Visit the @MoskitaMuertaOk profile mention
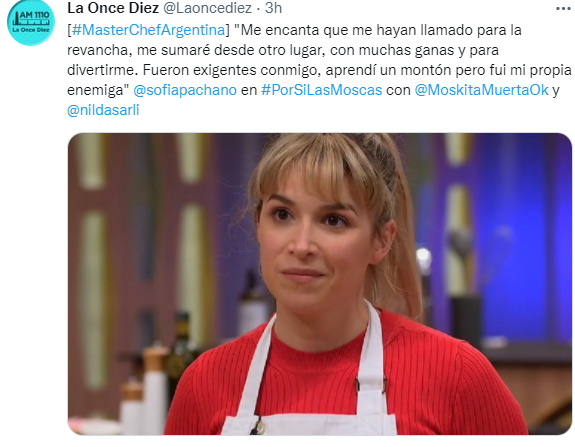575x447 pixels. click(482, 90)
